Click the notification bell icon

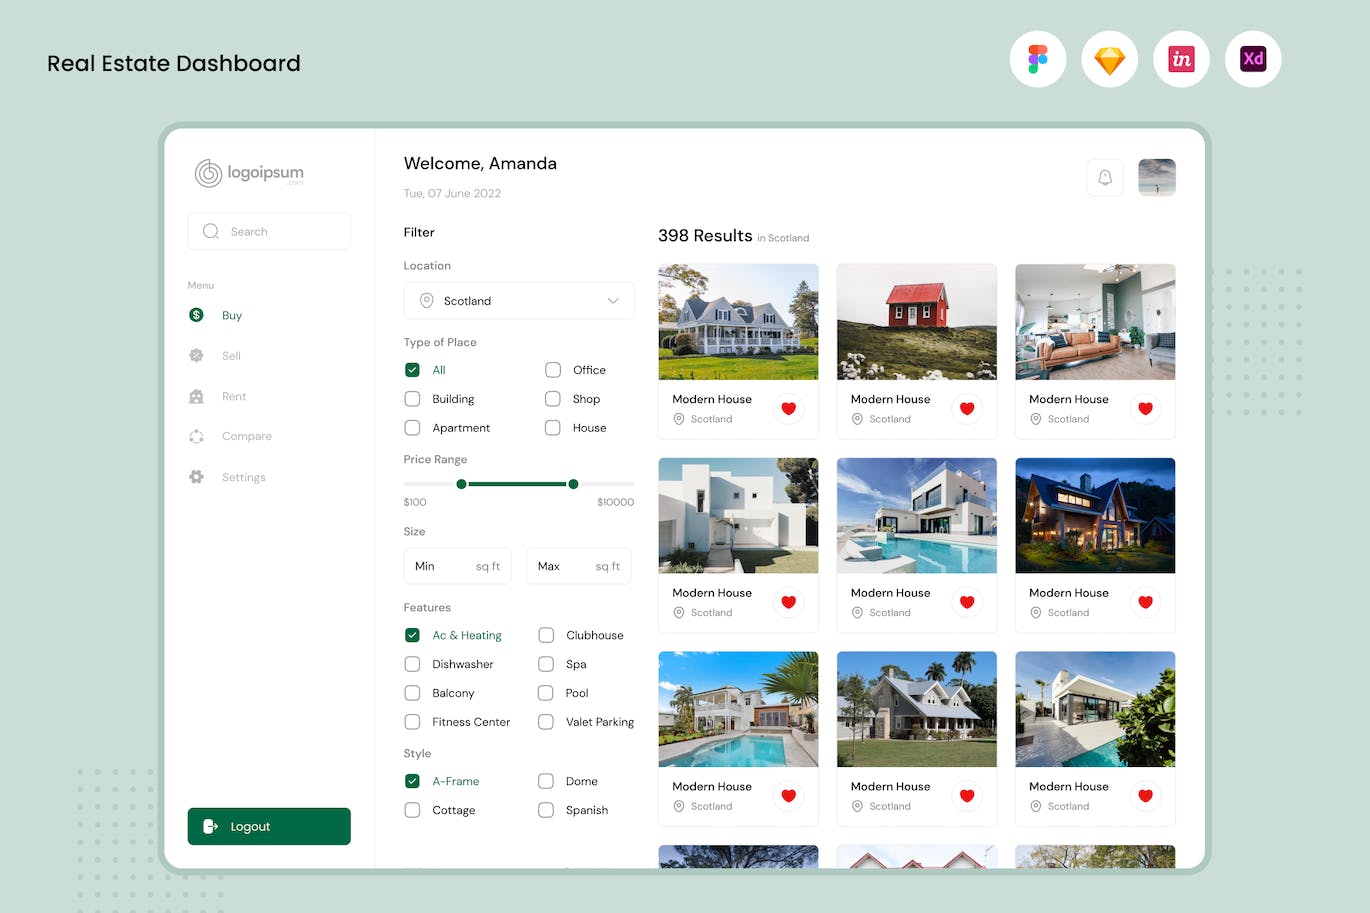1105,178
